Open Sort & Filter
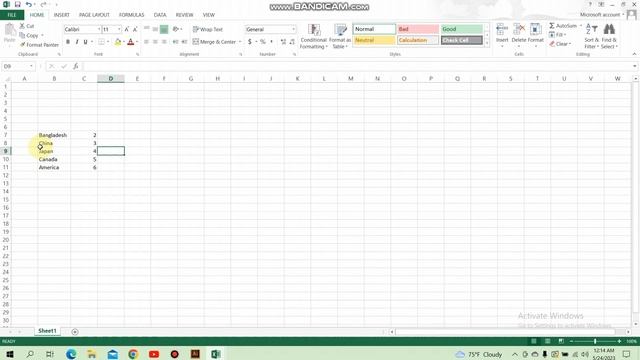 click(x=591, y=36)
